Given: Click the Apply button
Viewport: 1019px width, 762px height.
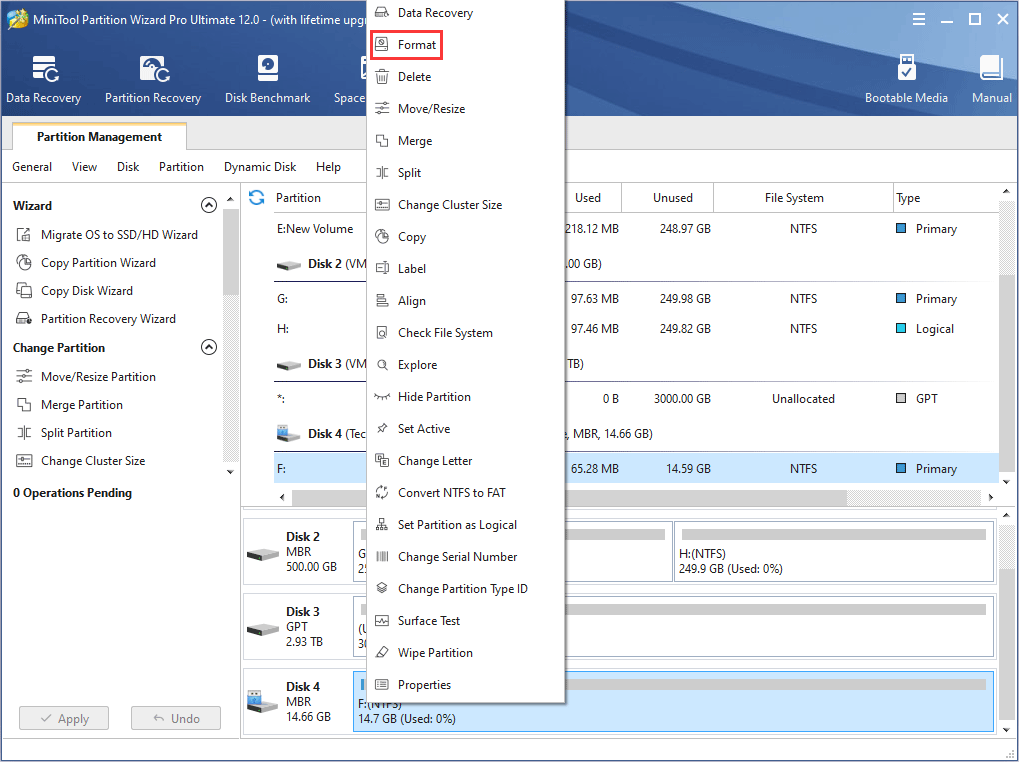Looking at the screenshot, I should coord(64,718).
